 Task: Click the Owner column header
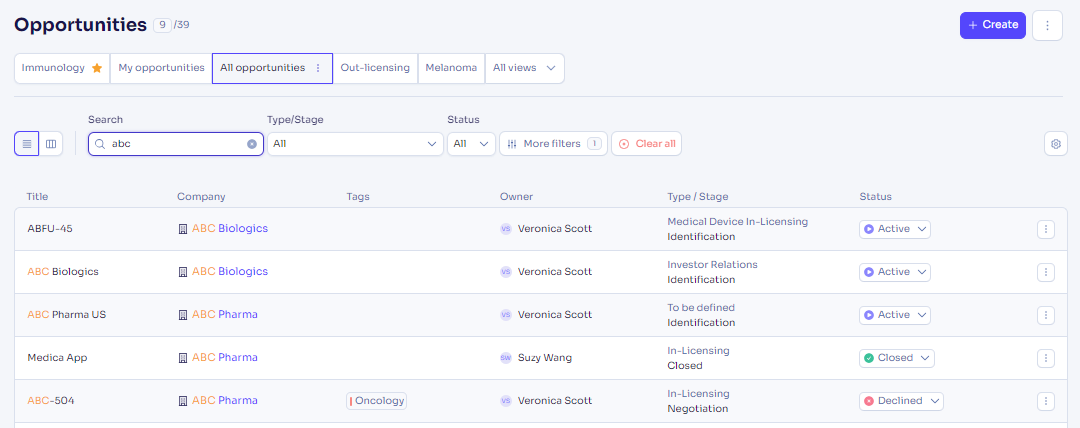(517, 196)
